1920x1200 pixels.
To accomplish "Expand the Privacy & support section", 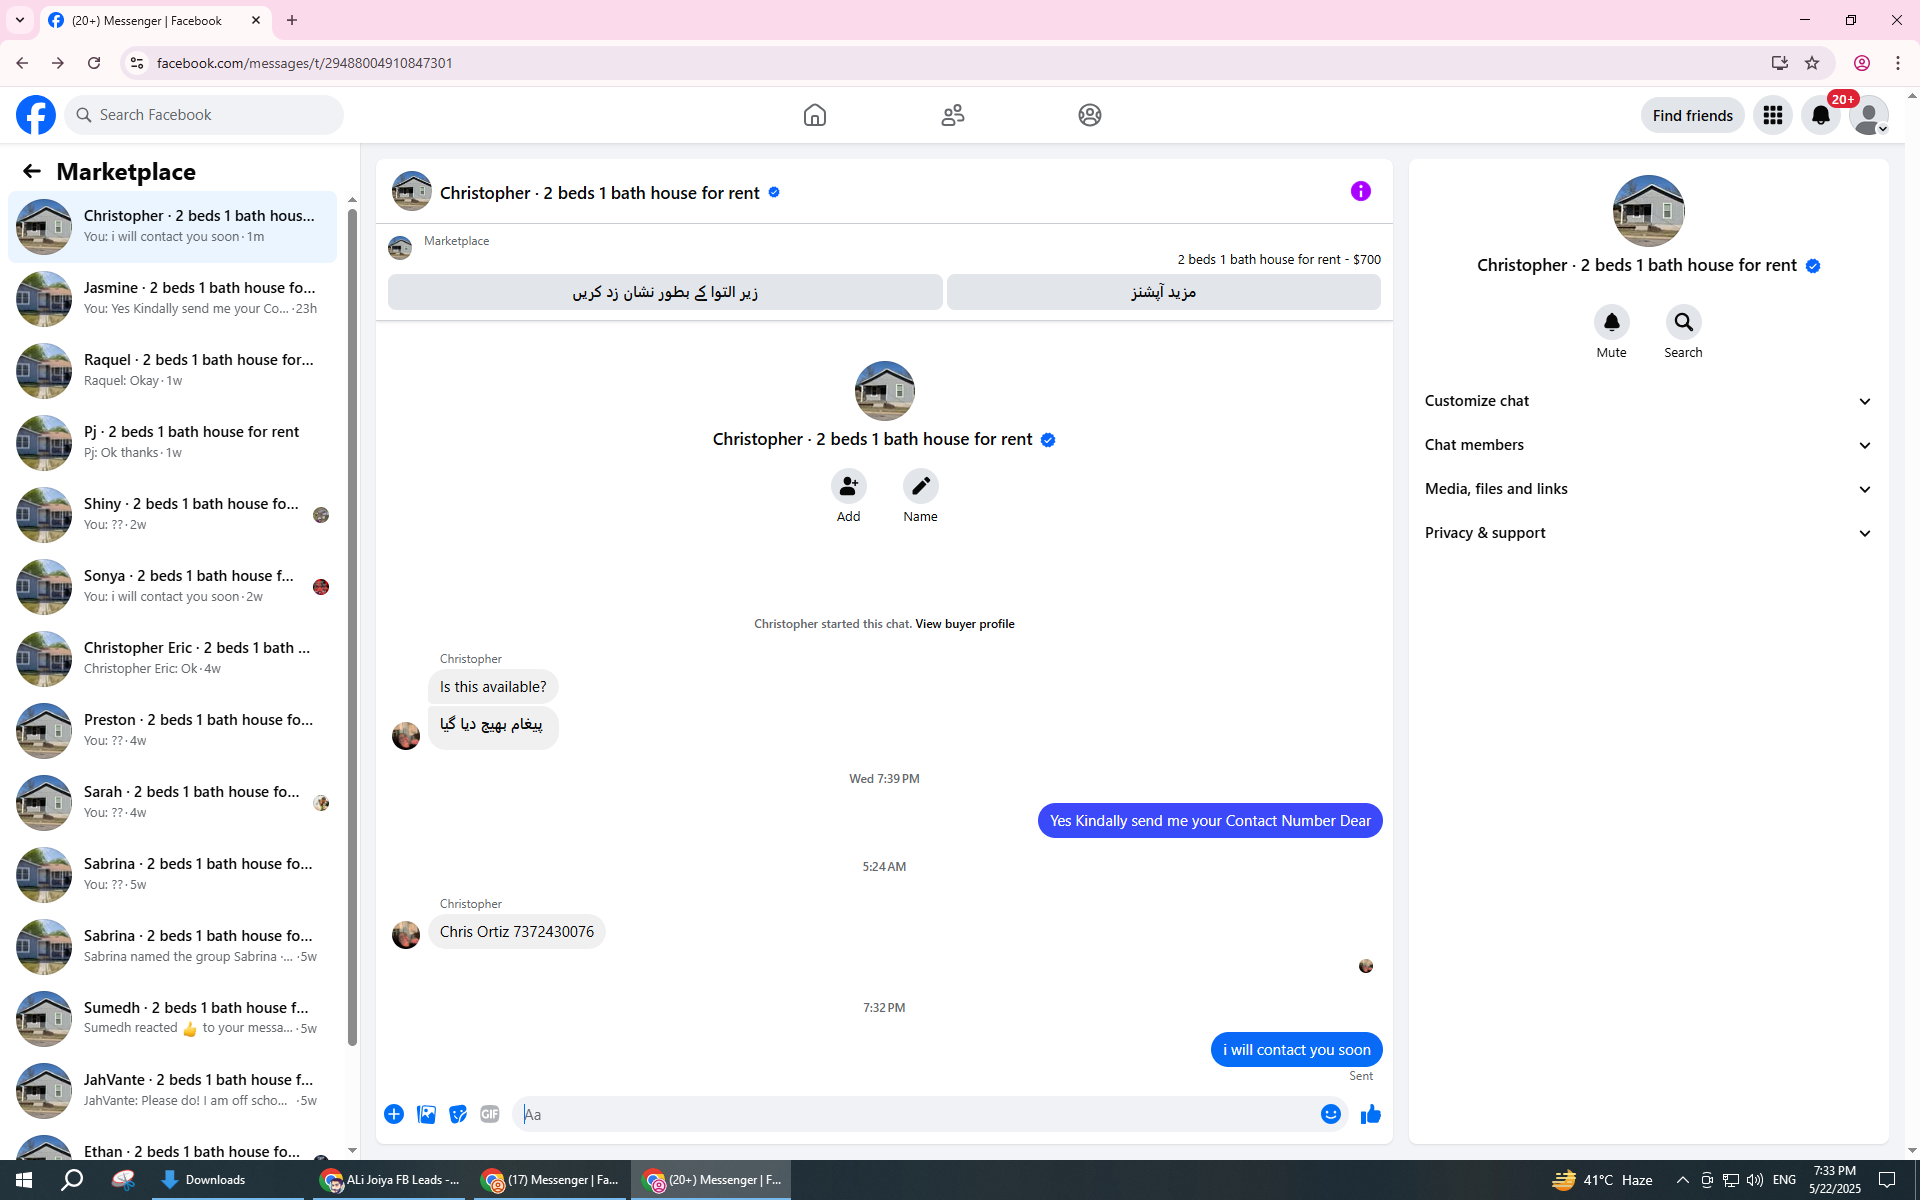I will [x=1648, y=533].
